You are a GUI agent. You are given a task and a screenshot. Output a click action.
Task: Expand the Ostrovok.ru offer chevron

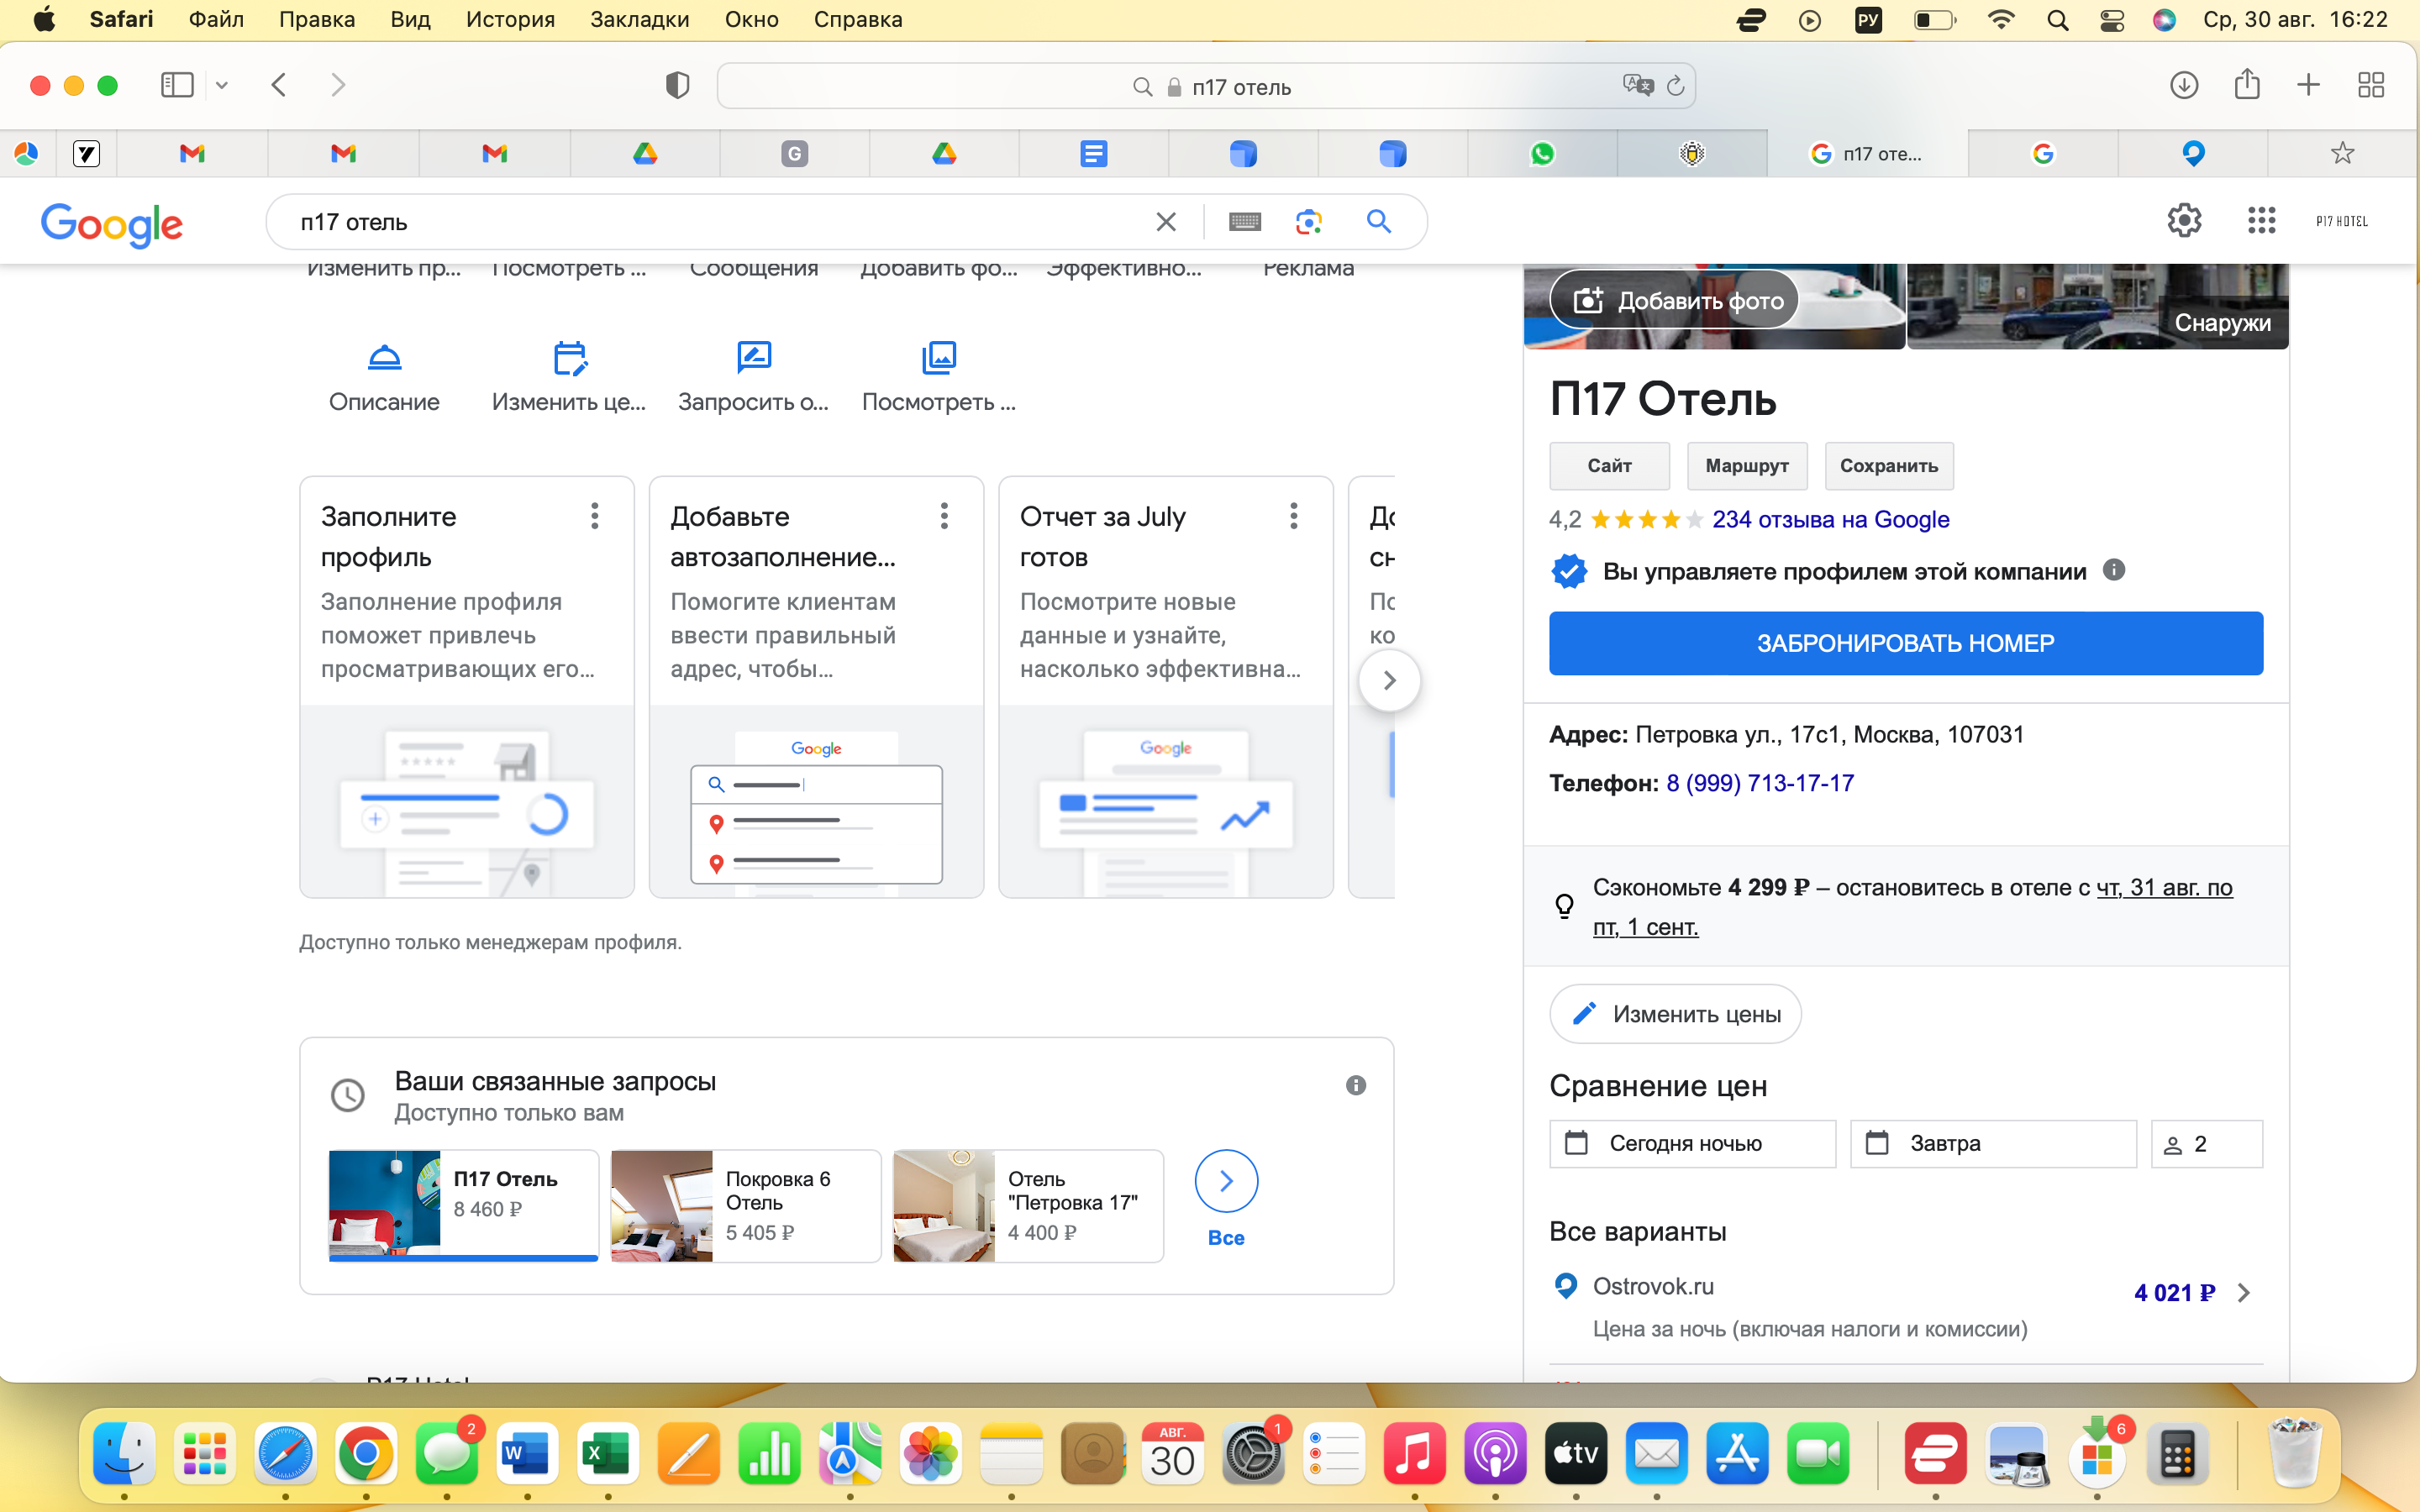tap(2244, 1292)
